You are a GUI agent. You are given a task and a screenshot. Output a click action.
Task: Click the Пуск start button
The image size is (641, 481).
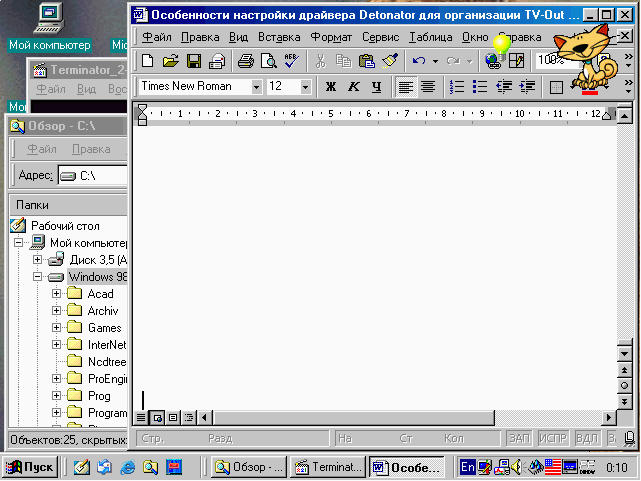(x=30, y=467)
